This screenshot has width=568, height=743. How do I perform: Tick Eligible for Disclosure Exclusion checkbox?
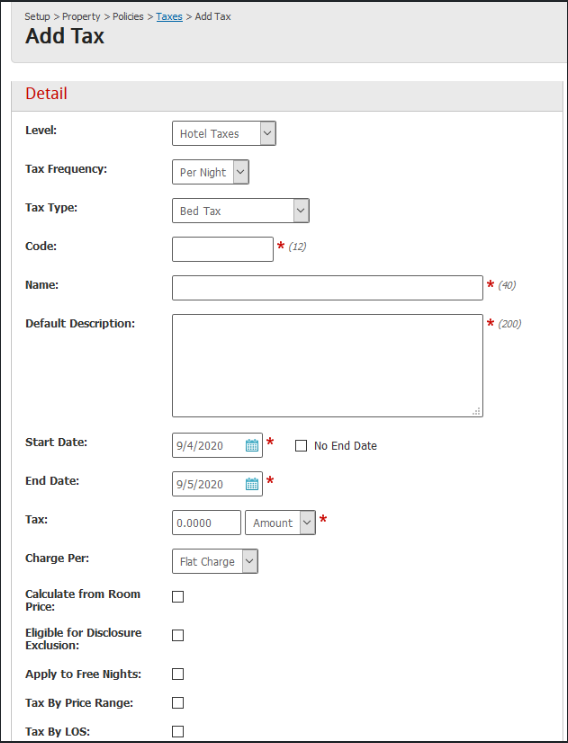(178, 635)
